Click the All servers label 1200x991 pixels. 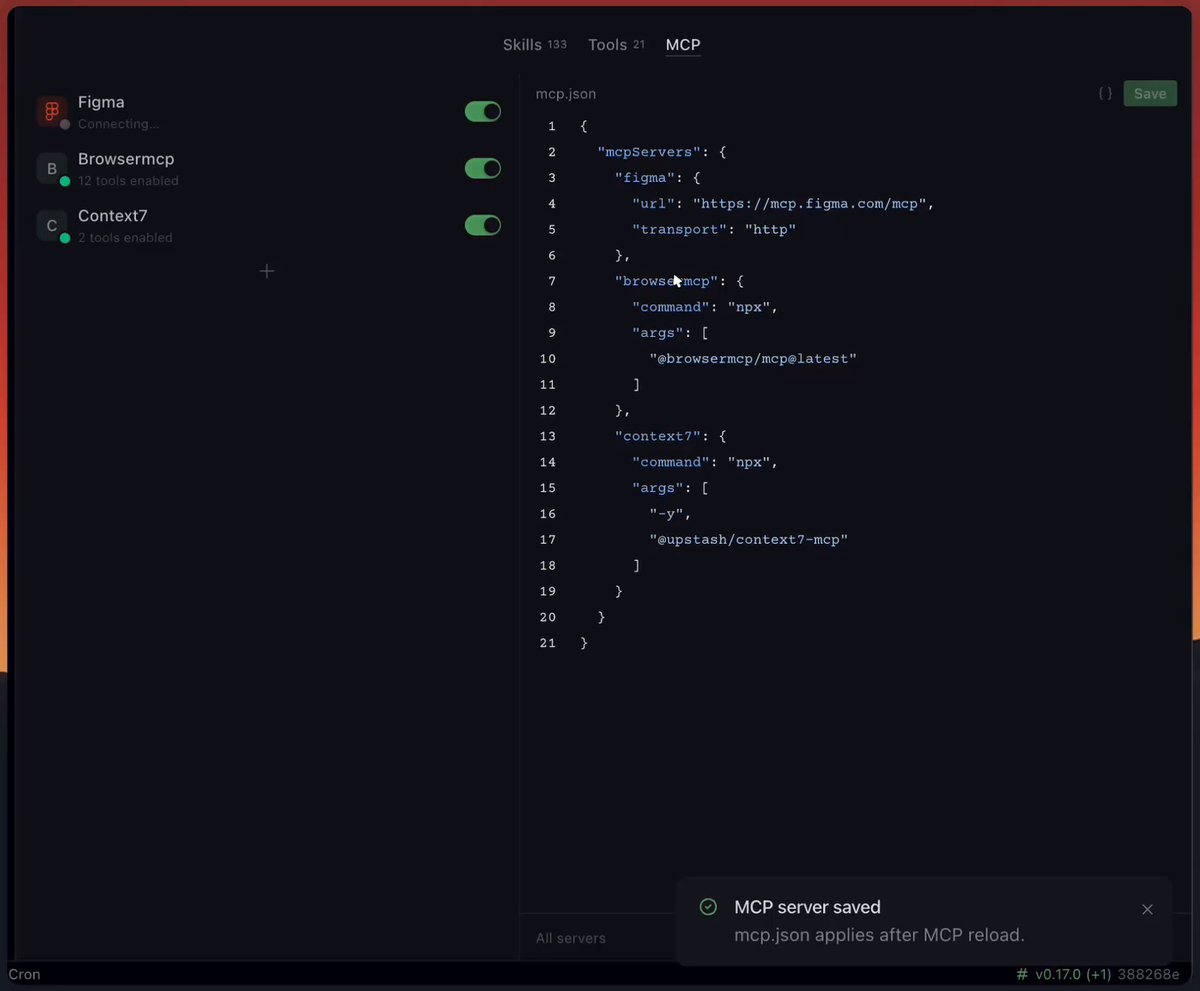(x=570, y=938)
